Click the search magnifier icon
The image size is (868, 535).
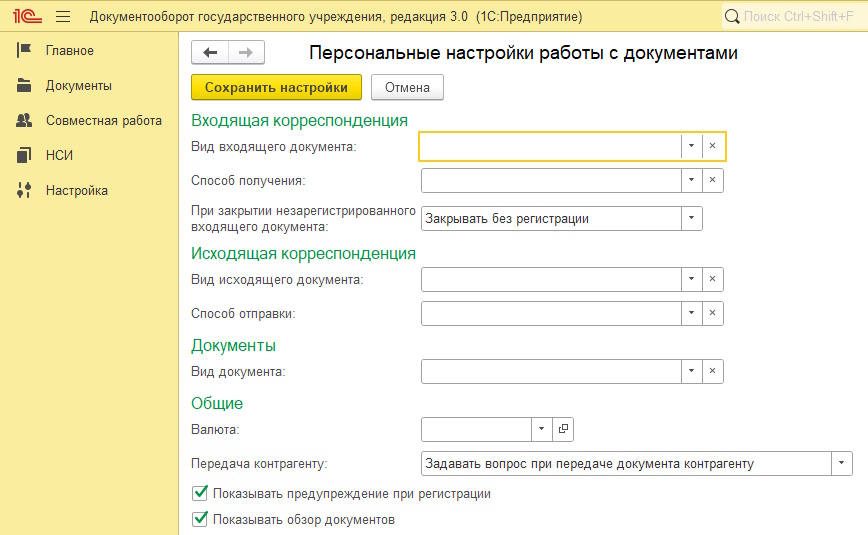pyautogui.click(x=732, y=17)
